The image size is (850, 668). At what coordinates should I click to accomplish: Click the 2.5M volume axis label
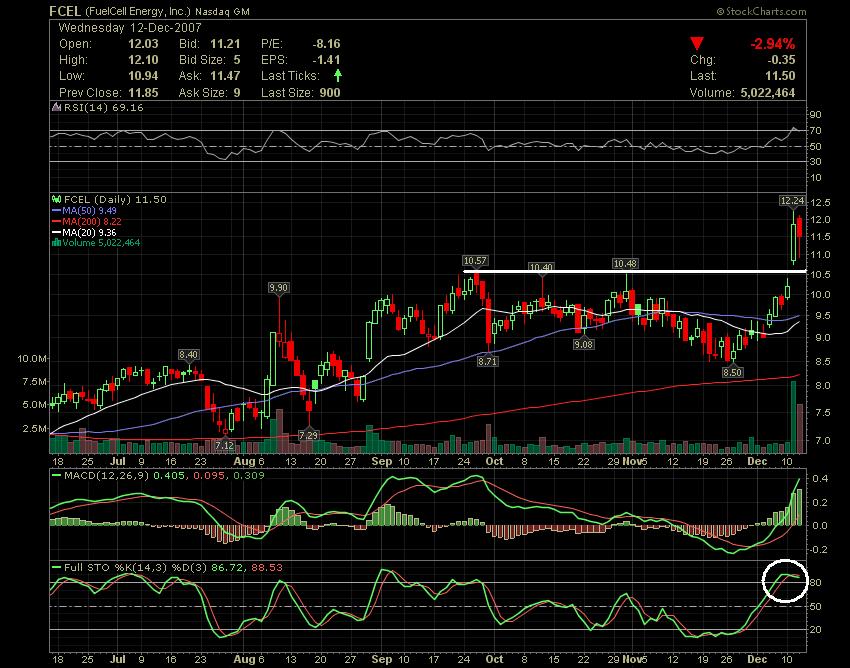35,428
